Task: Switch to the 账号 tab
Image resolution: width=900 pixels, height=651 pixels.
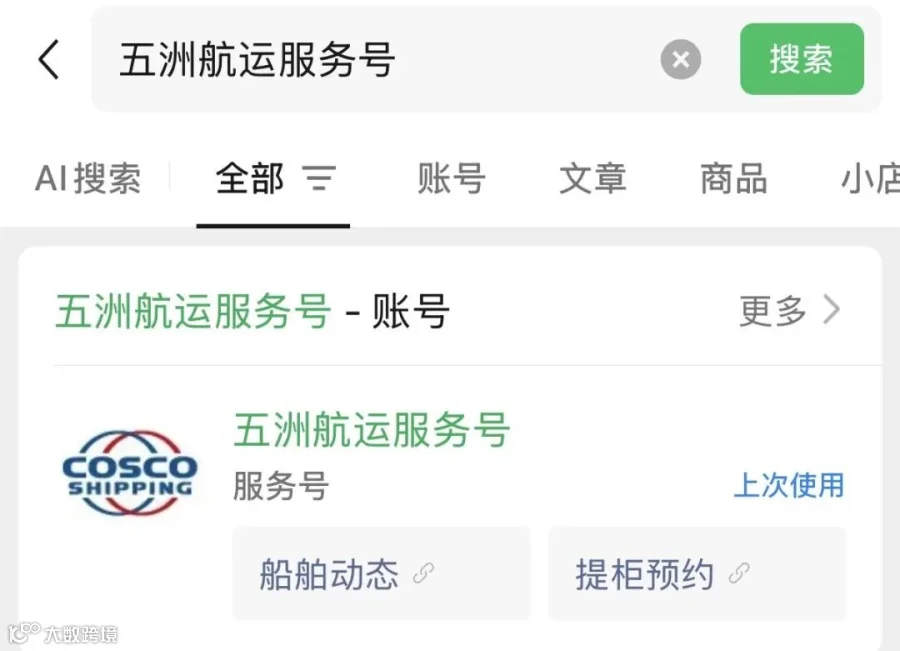Action: tap(452, 178)
